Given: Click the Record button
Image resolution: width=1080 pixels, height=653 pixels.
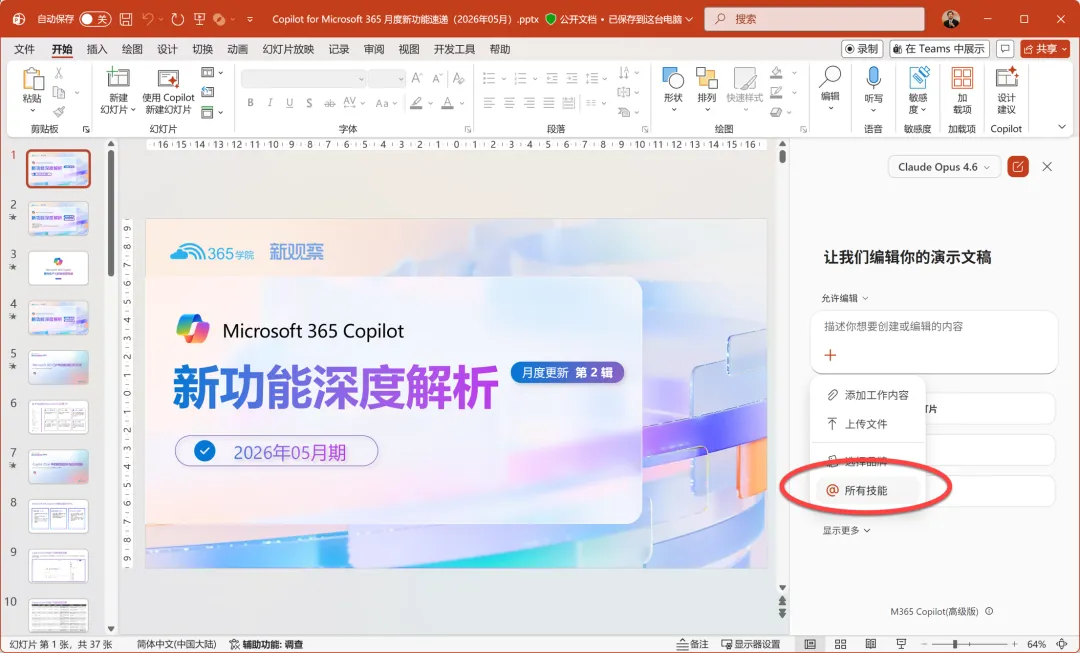Looking at the screenshot, I should coord(862,49).
